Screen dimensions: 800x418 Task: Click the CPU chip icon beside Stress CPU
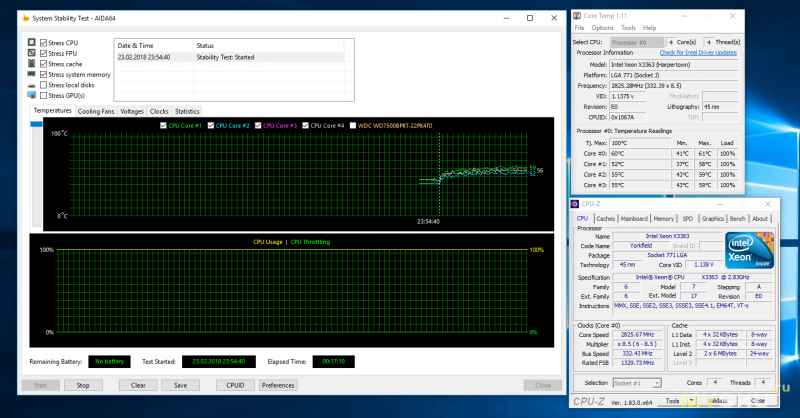click(32, 42)
